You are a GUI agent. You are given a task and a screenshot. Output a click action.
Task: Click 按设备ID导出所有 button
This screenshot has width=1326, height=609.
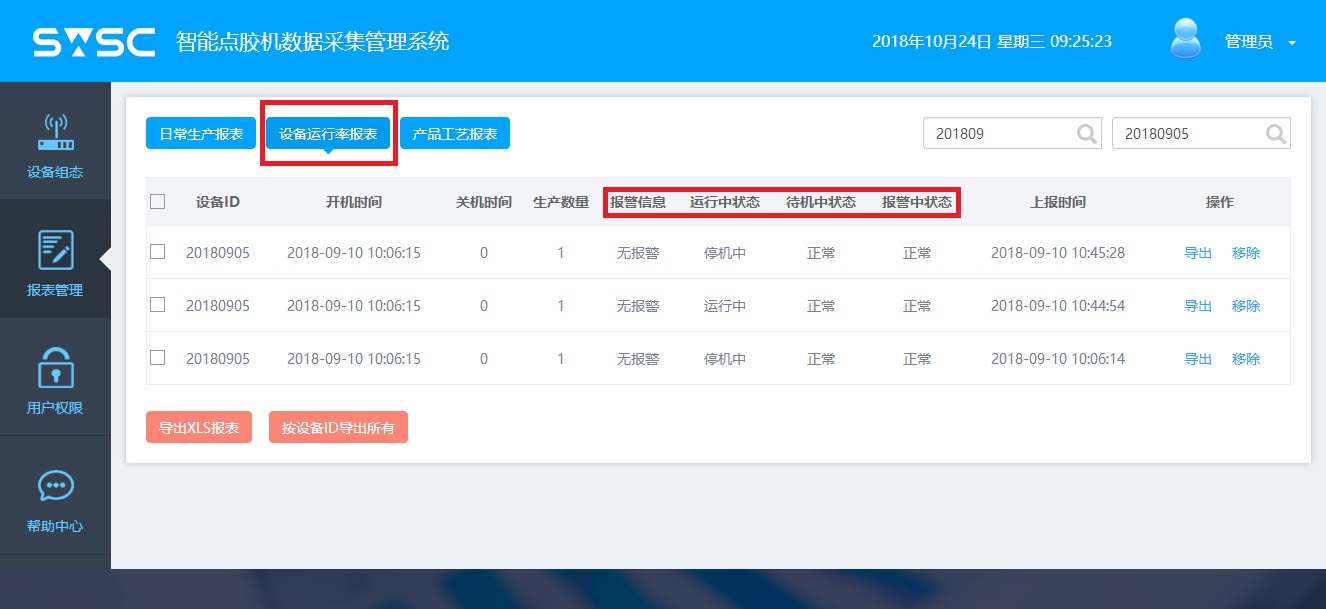tap(338, 427)
